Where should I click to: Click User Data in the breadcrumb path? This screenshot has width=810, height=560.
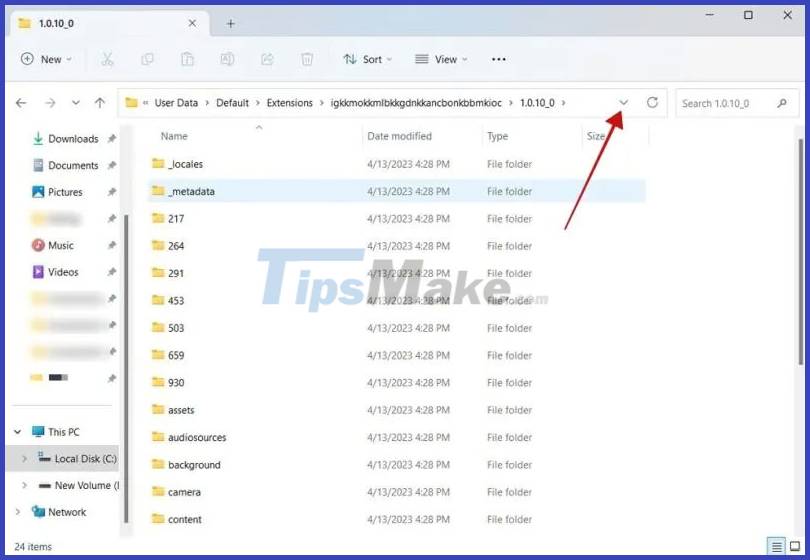point(176,103)
